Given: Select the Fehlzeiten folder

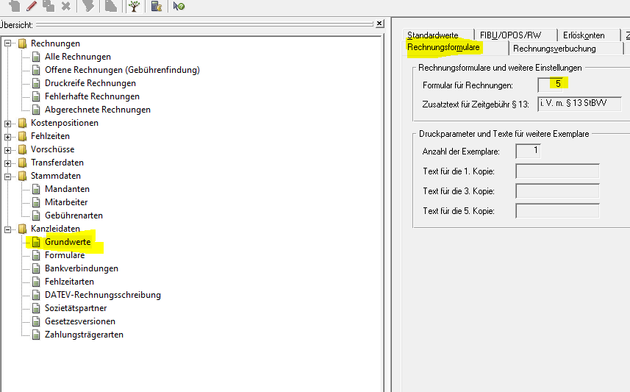Looking at the screenshot, I should click(x=50, y=136).
